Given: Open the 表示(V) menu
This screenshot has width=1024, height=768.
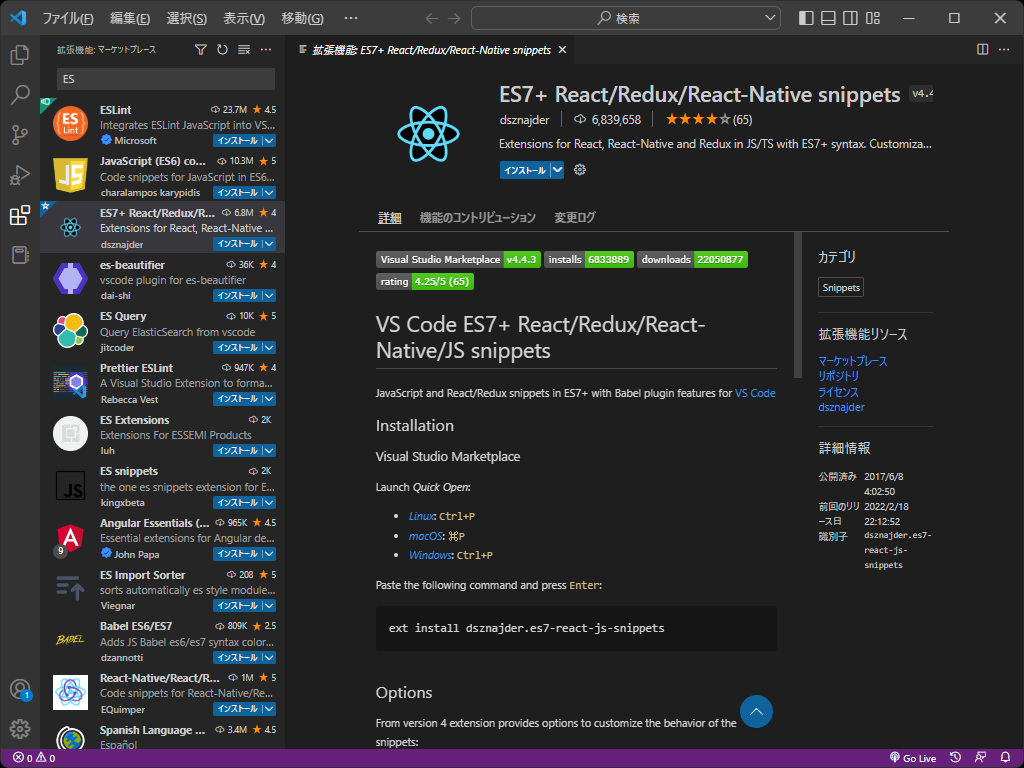Looking at the screenshot, I should tap(244, 18).
